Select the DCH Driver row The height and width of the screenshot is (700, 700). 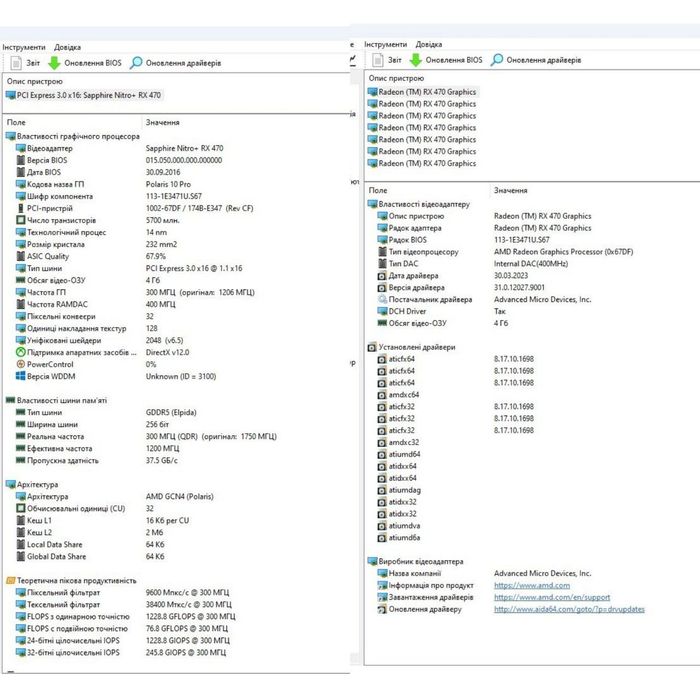tap(442, 312)
